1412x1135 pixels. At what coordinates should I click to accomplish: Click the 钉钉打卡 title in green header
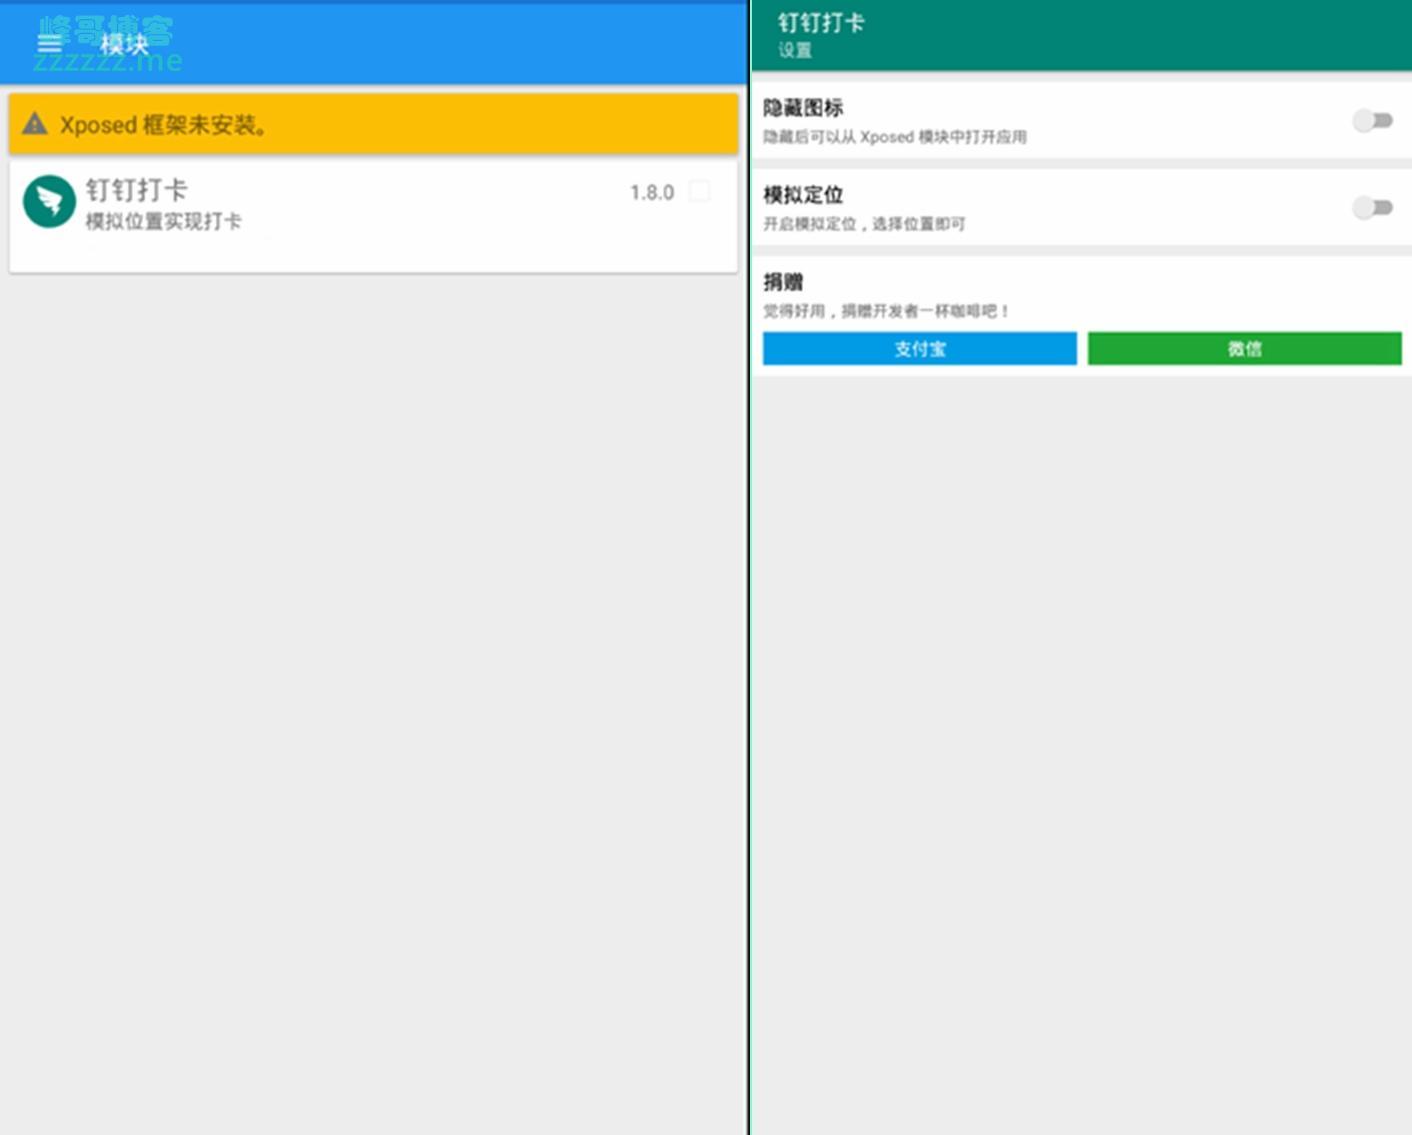[x=821, y=23]
